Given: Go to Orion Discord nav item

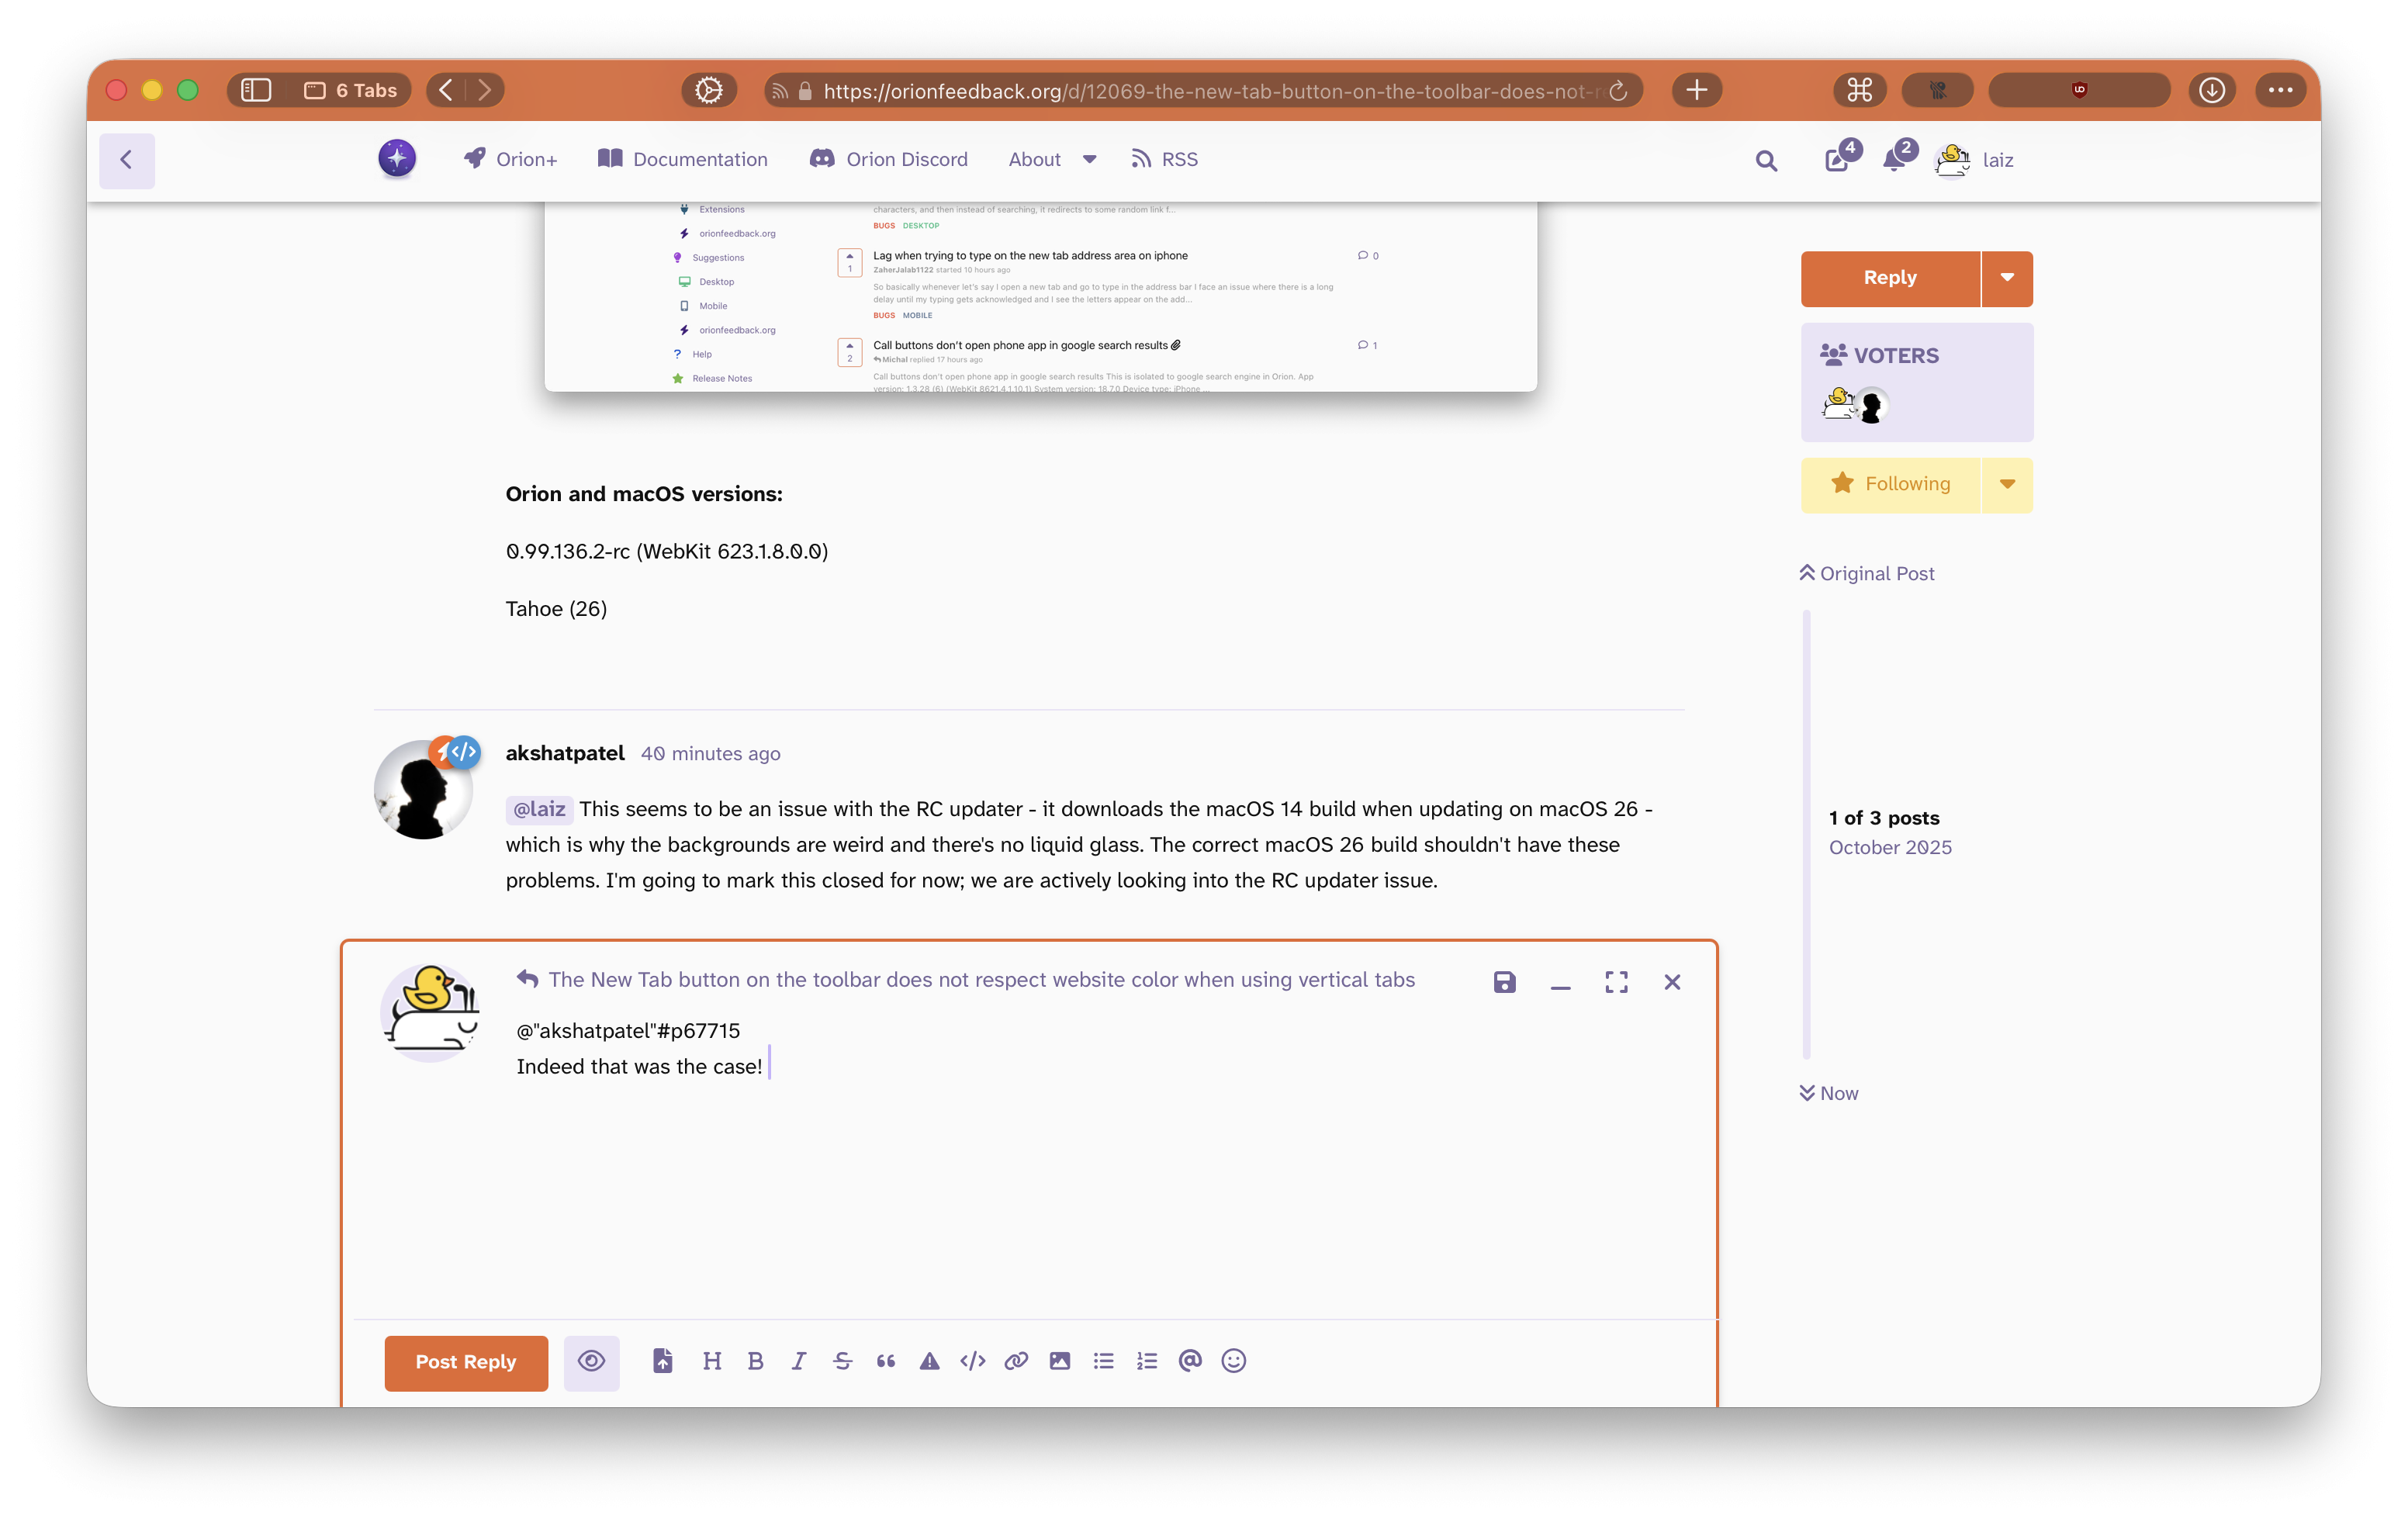Looking at the screenshot, I should [x=889, y=160].
